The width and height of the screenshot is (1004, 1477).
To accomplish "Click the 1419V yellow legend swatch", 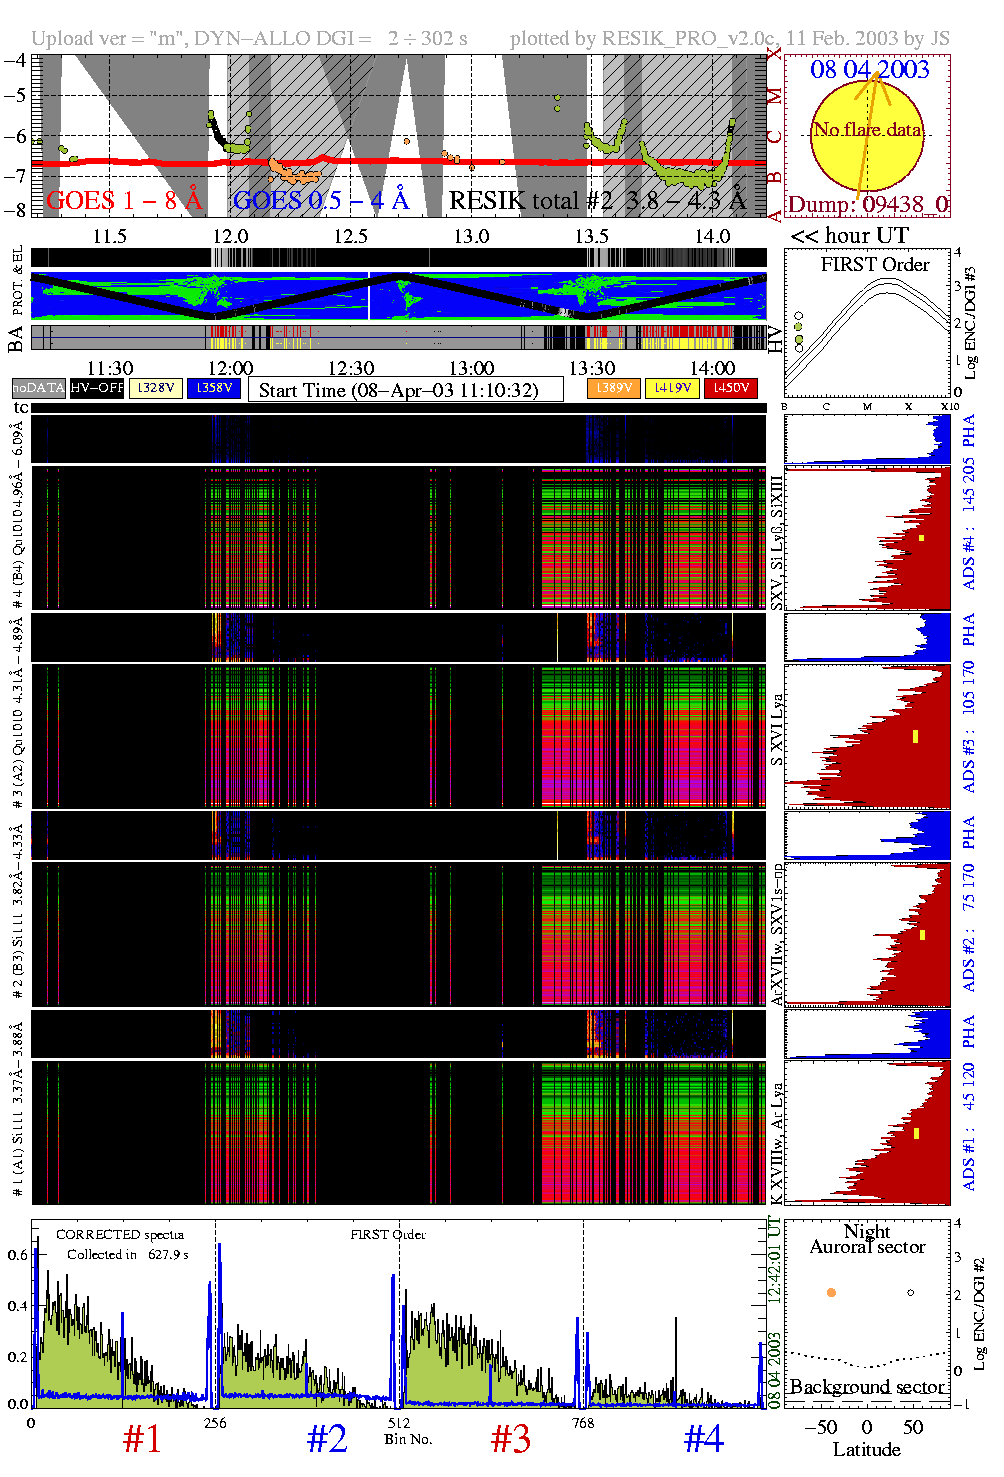I will (673, 388).
